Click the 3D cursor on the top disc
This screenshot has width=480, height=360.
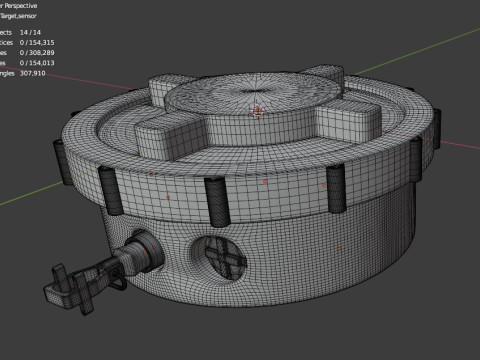pyautogui.click(x=258, y=111)
